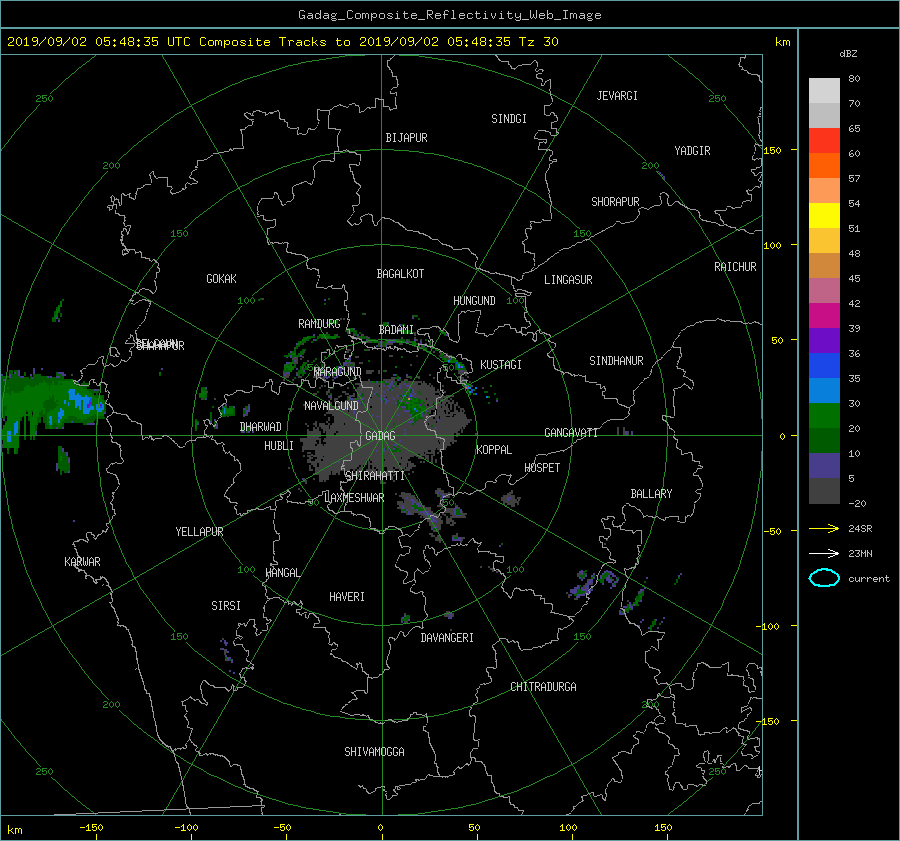Screen dimensions: 900x841
Task: Click the SHIRAHATTI city label
Action: (375, 476)
